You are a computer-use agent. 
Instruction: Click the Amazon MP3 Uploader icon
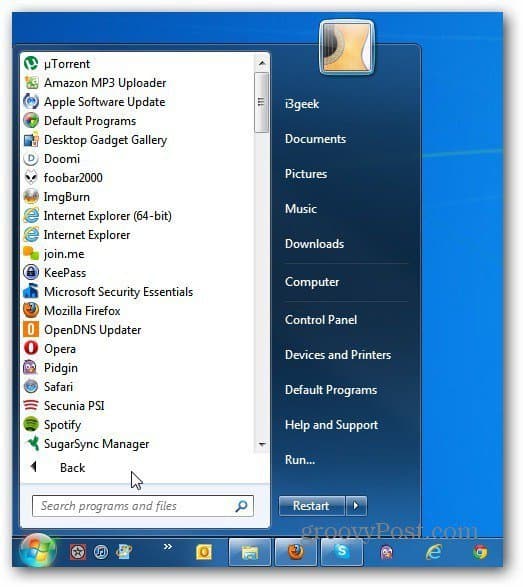point(31,83)
